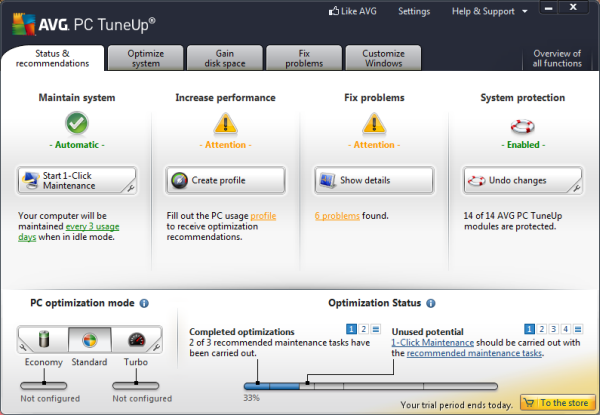Open 'every 3 usage days' link

tap(93, 227)
